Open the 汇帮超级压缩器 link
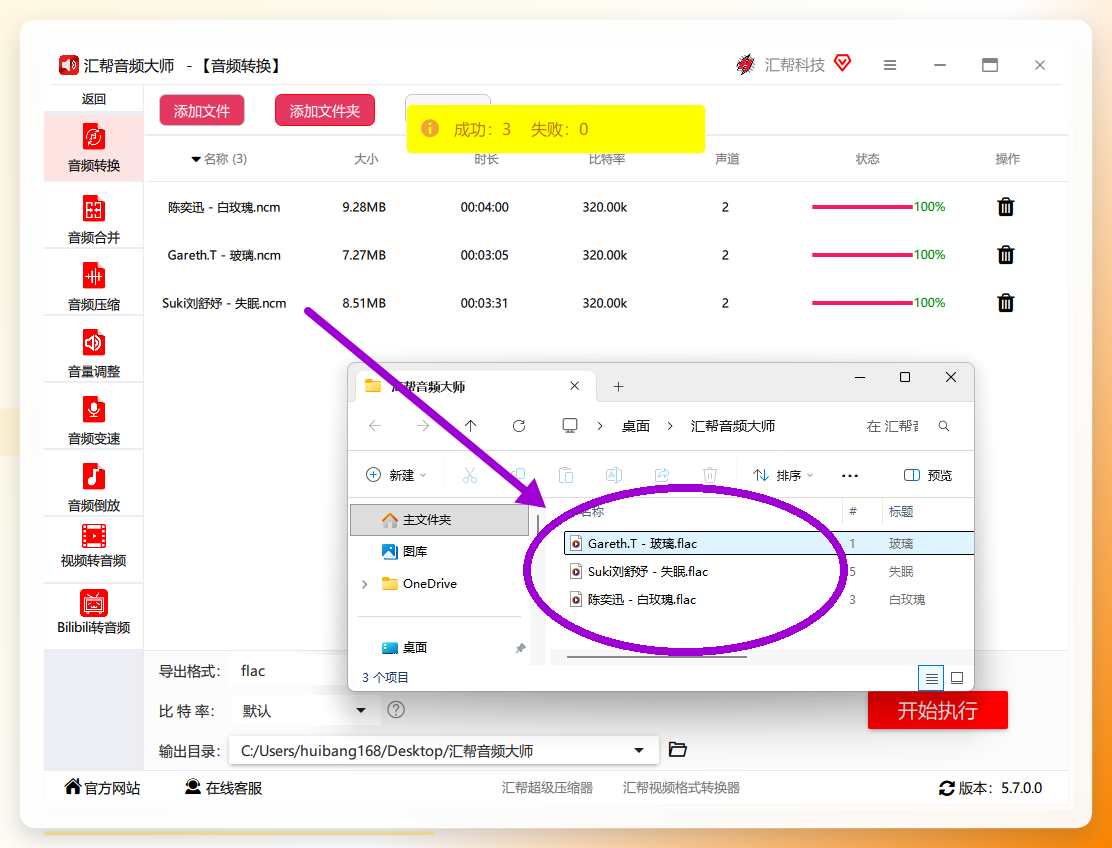 tap(547, 788)
